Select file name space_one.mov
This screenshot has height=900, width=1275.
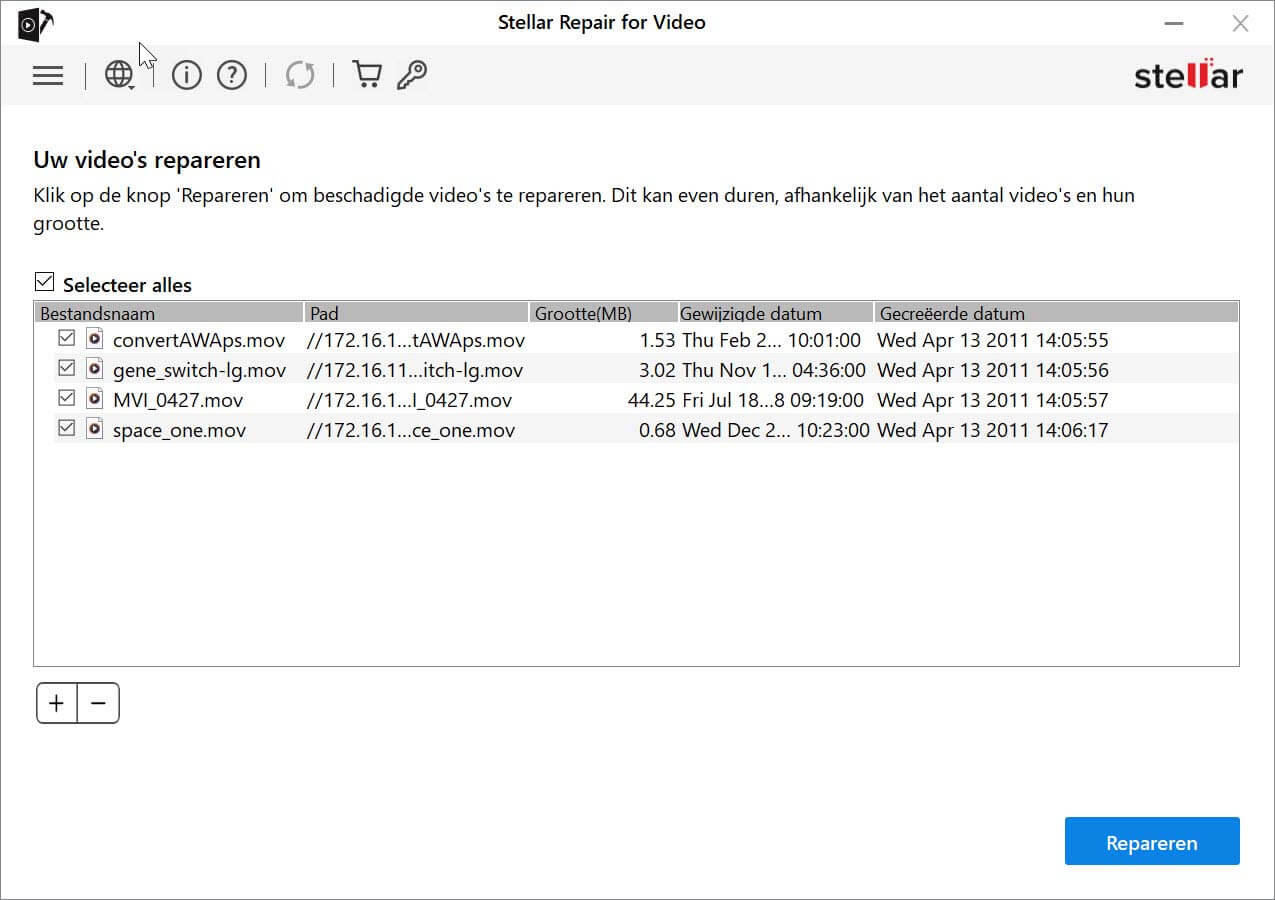coord(180,430)
